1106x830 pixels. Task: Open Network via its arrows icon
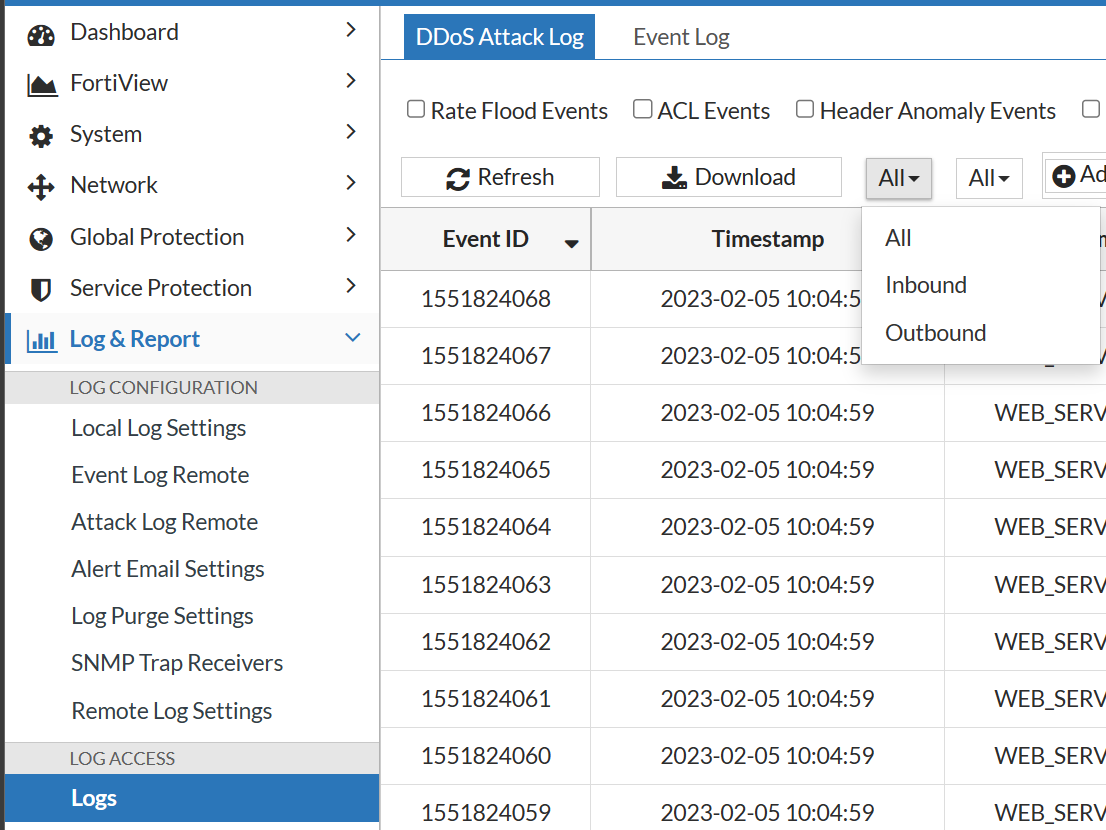pyautogui.click(x=39, y=185)
